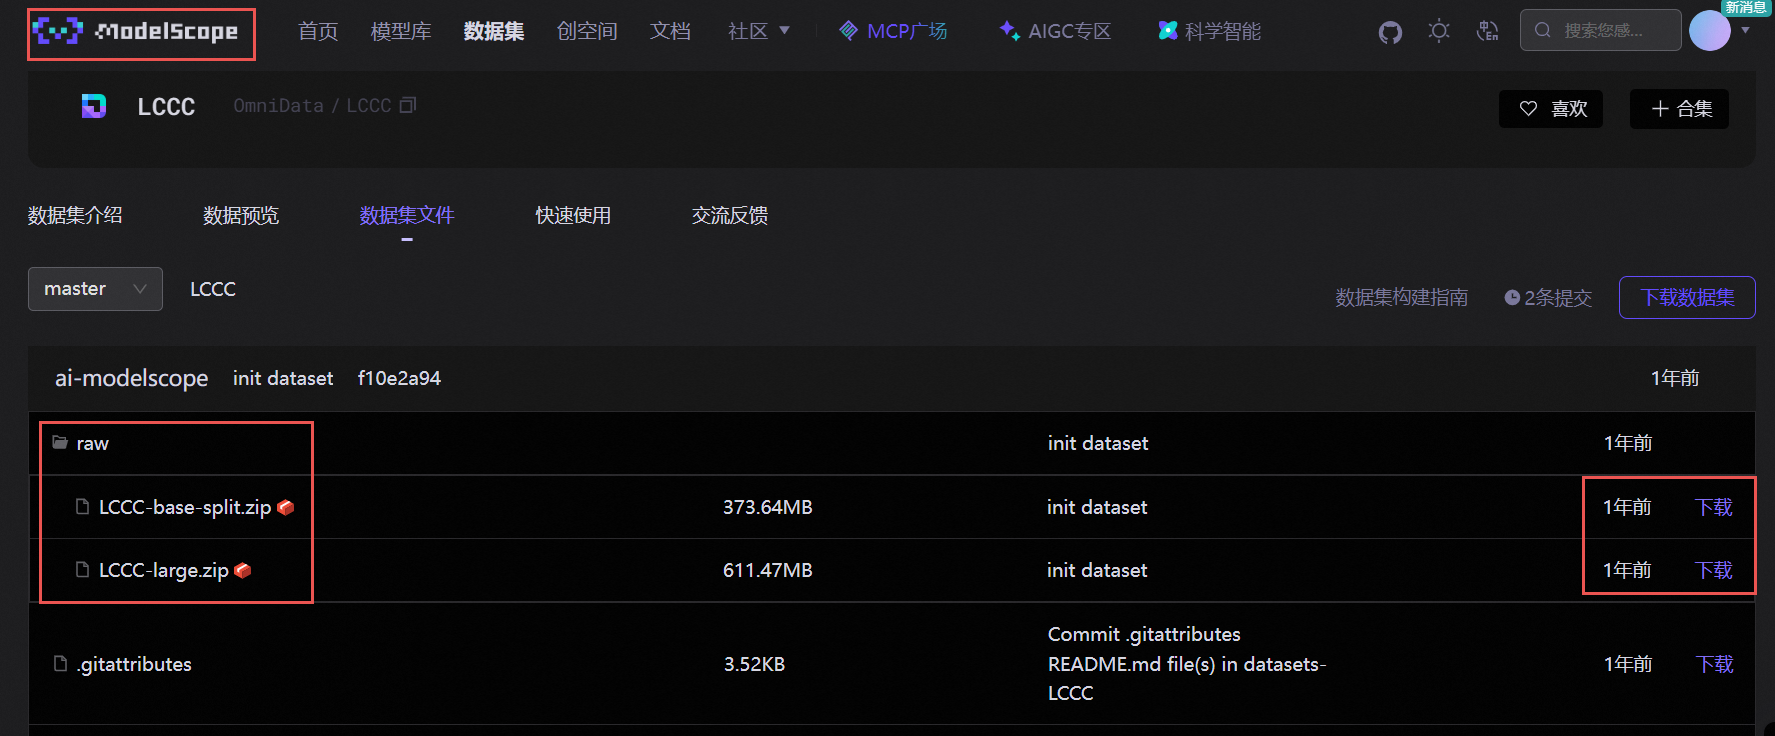This screenshot has width=1775, height=736.
Task: Click the LCCC-base-split.zip file icon
Action: coord(83,507)
